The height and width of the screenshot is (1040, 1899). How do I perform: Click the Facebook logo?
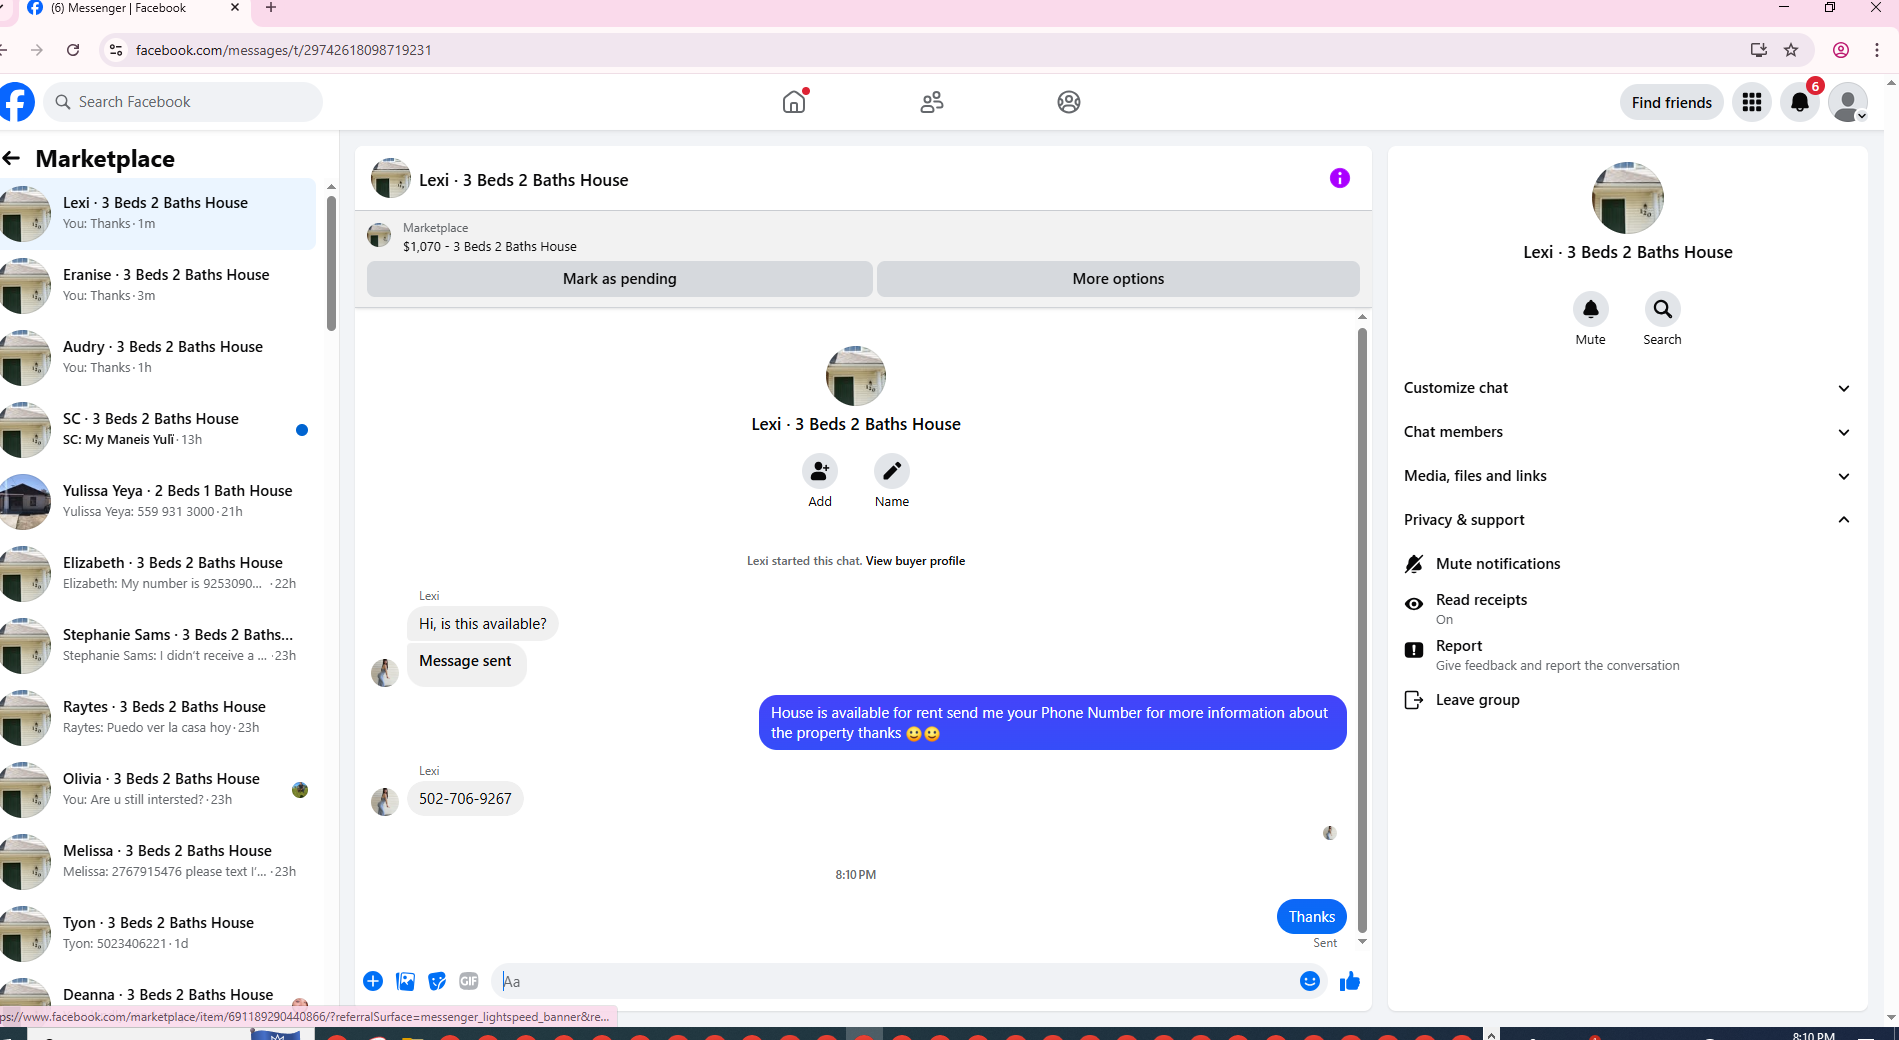click(x=16, y=102)
